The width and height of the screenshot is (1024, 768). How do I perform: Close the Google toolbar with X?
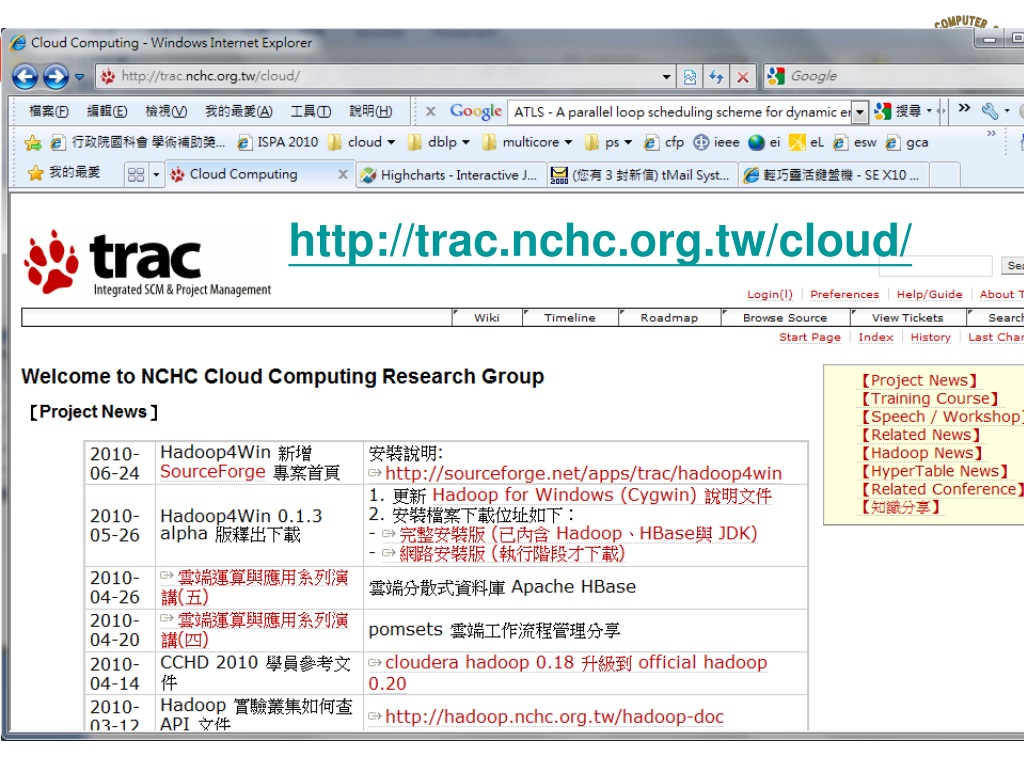[430, 111]
